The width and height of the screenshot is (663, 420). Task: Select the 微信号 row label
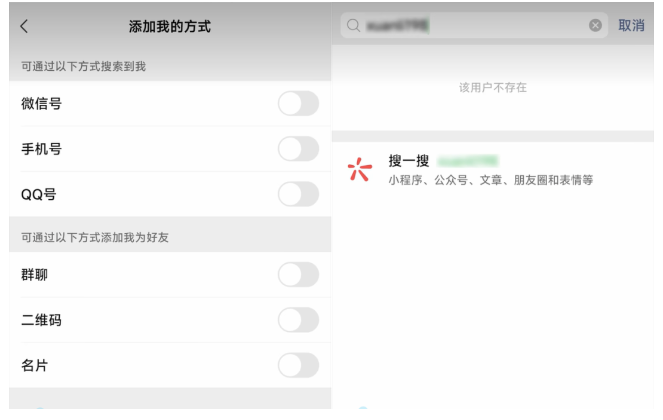[x=41, y=104]
